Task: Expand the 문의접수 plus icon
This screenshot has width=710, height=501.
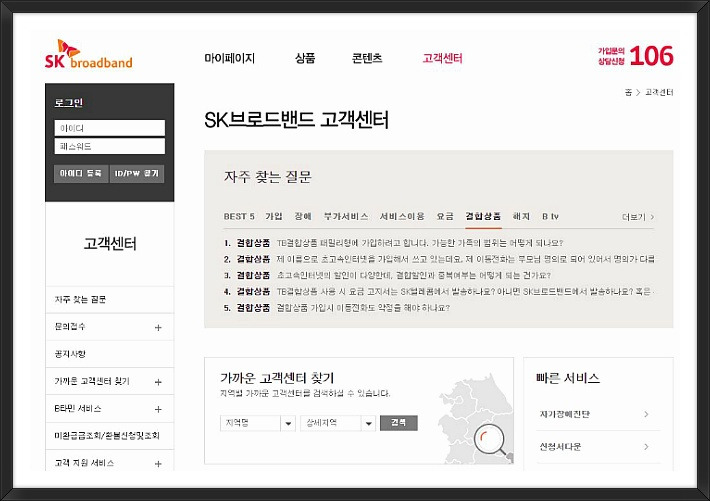Action: click(x=158, y=327)
